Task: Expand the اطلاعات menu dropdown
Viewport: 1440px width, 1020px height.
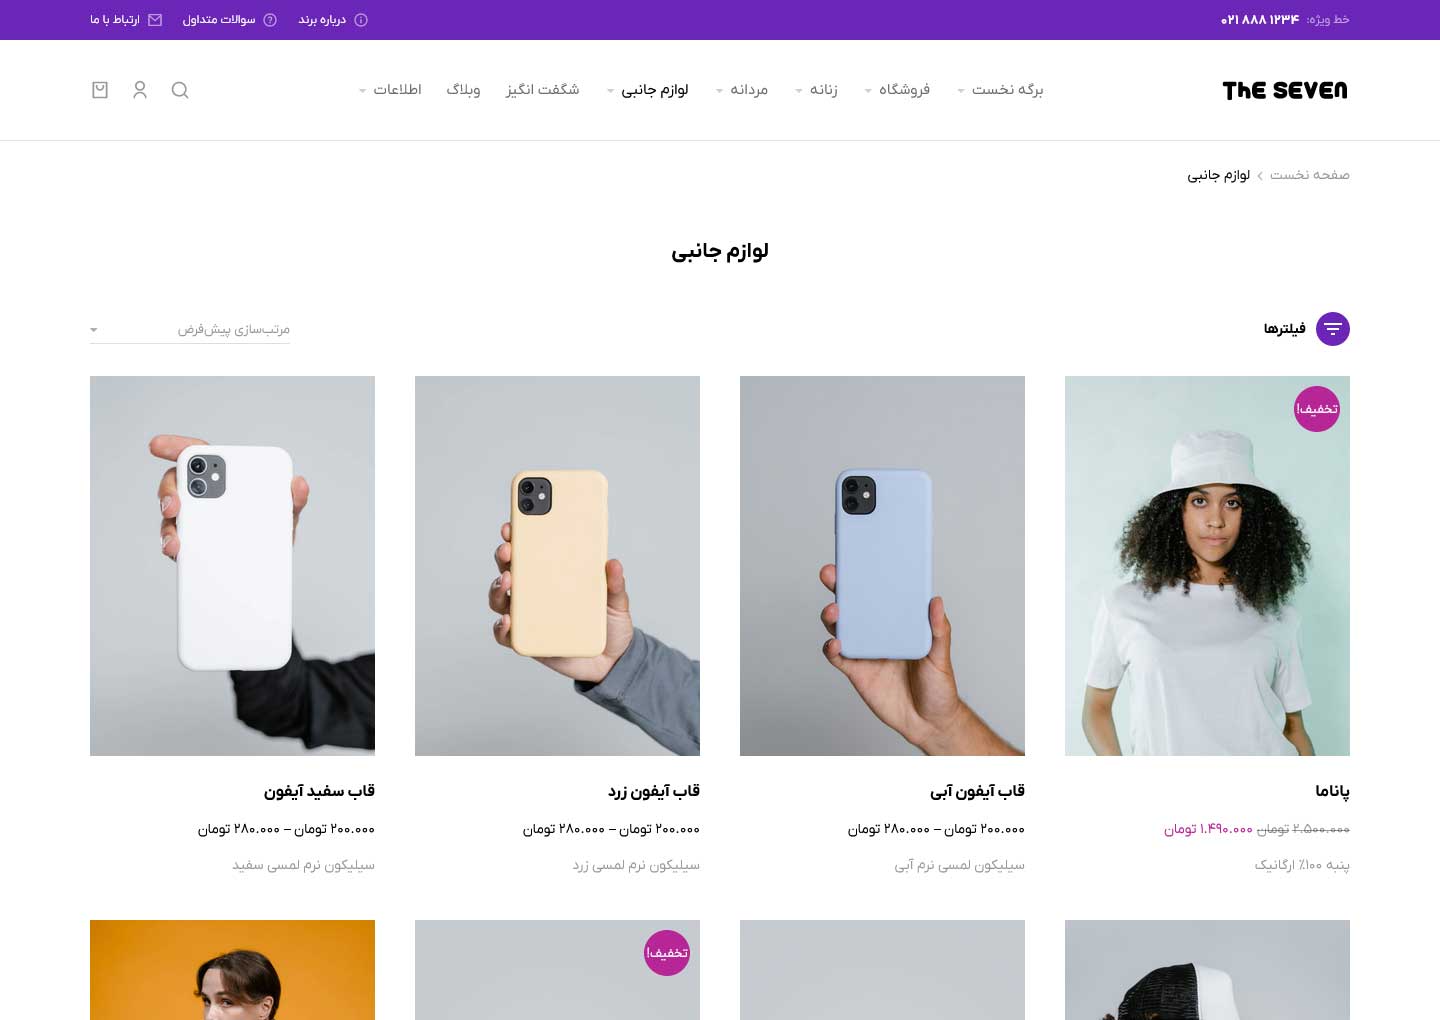Action: [x=390, y=90]
